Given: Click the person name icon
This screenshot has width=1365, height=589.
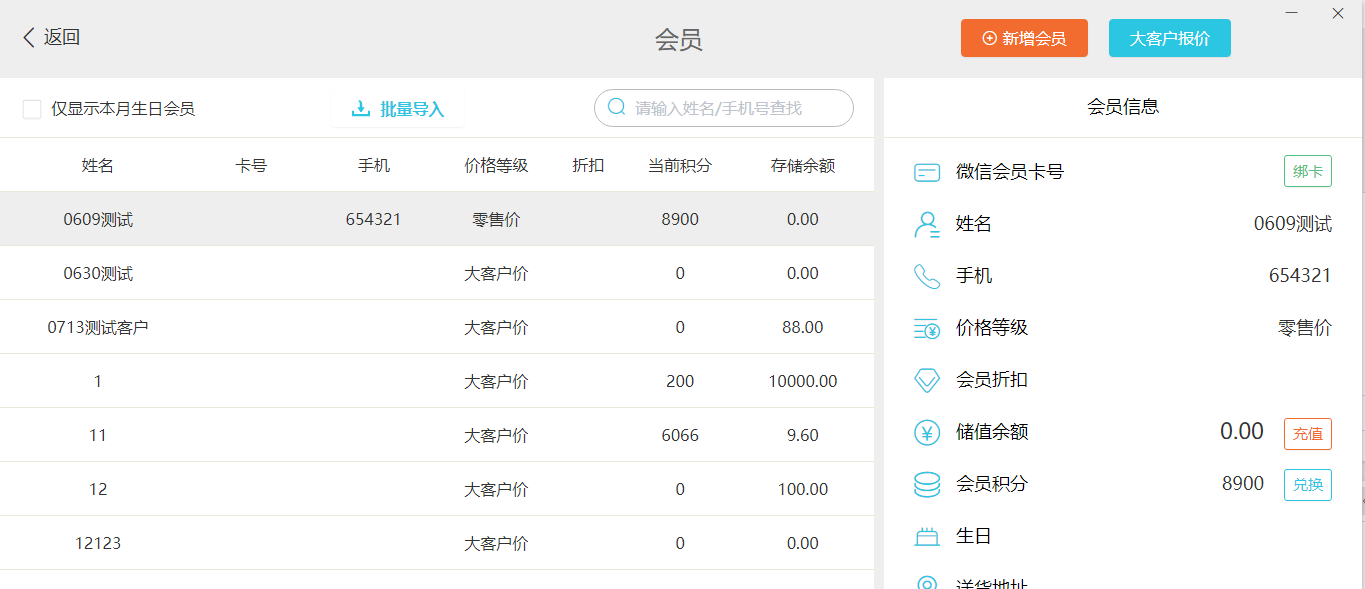Looking at the screenshot, I should tap(927, 225).
